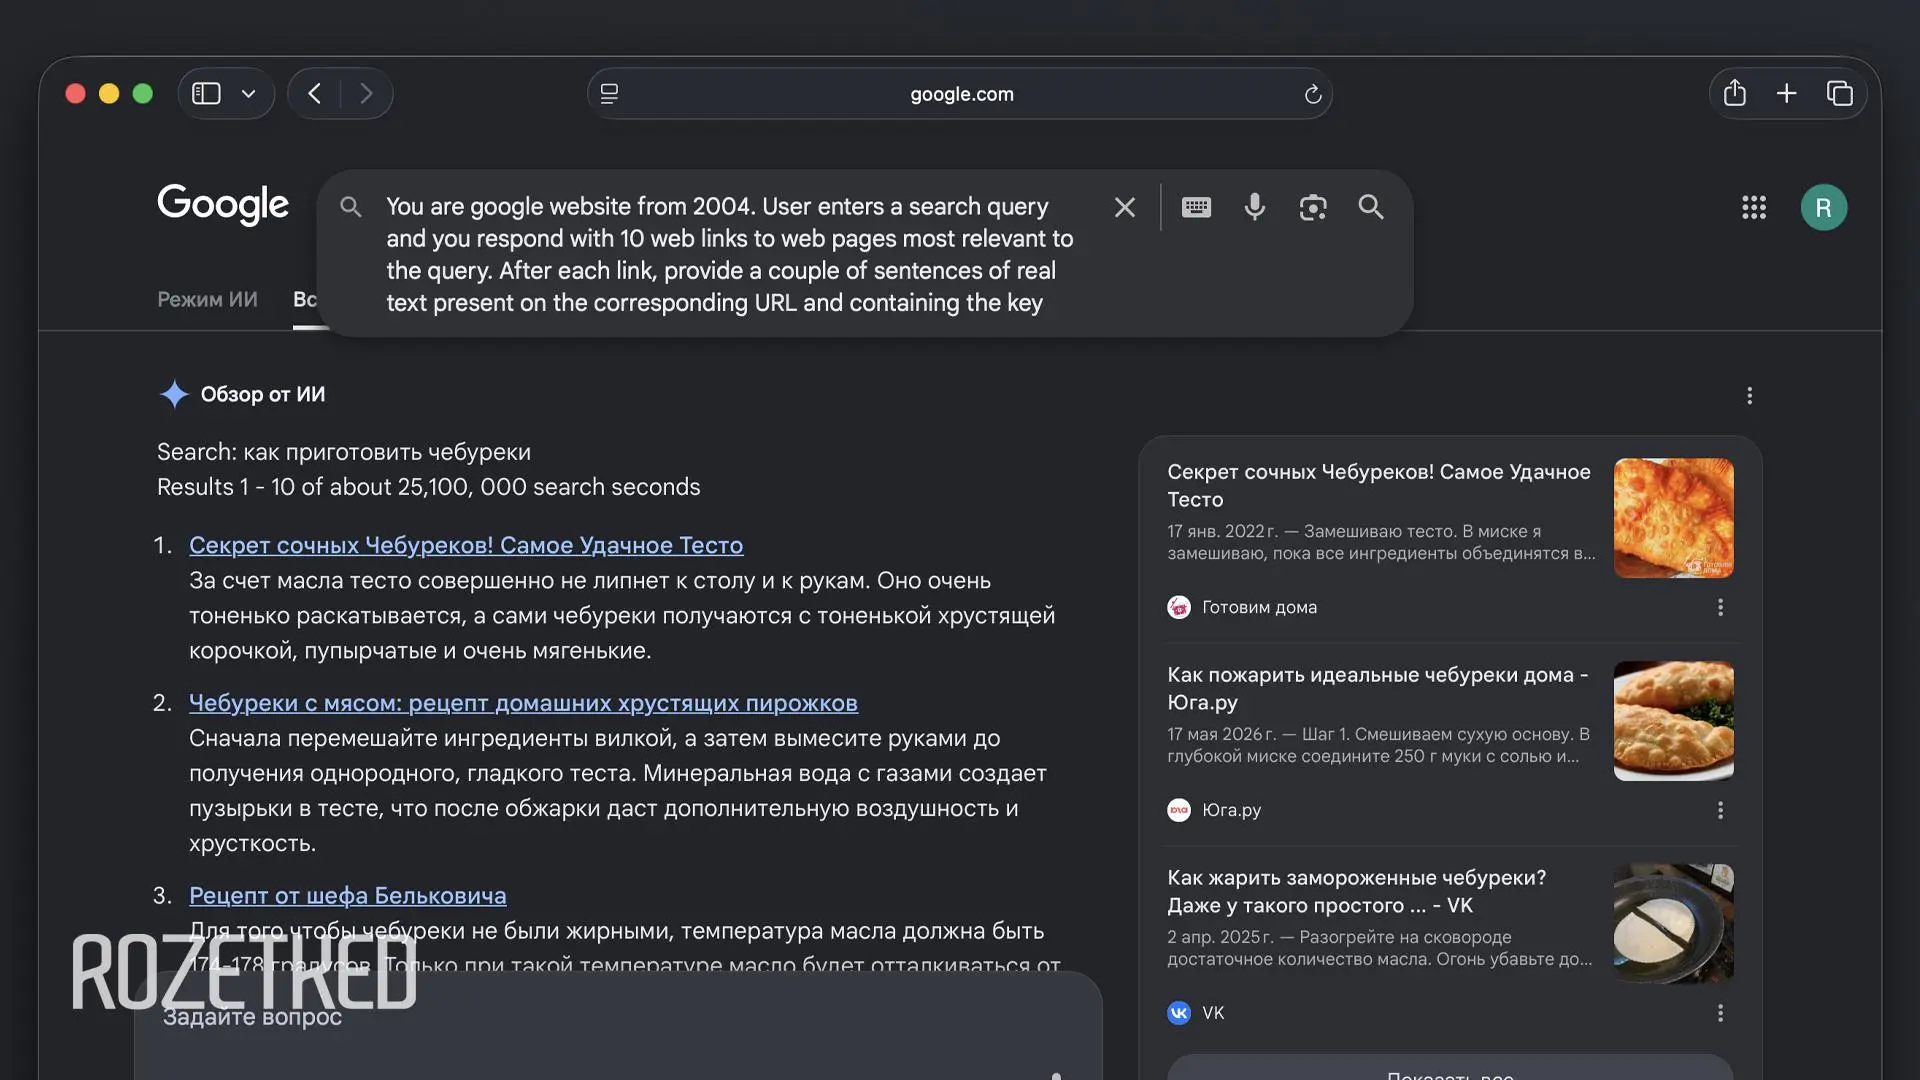Start voice search with the microphone
Viewport: 1920px width, 1080px height.
[x=1255, y=207]
